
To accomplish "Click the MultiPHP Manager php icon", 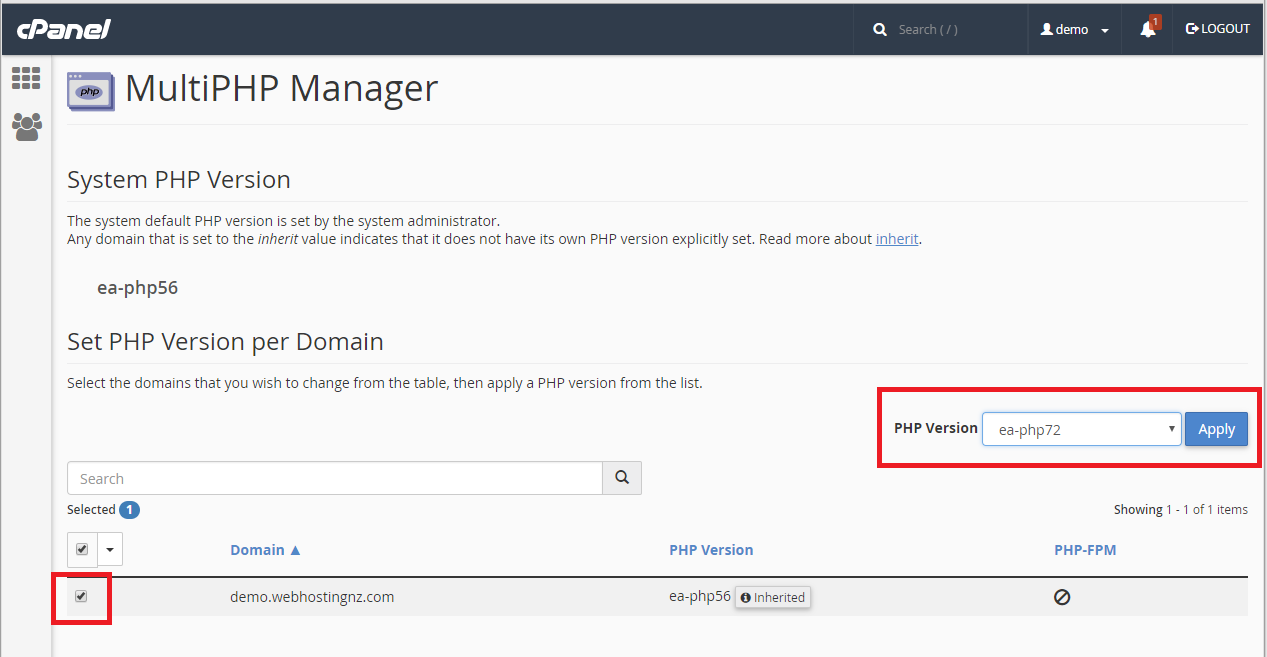I will pos(90,90).
